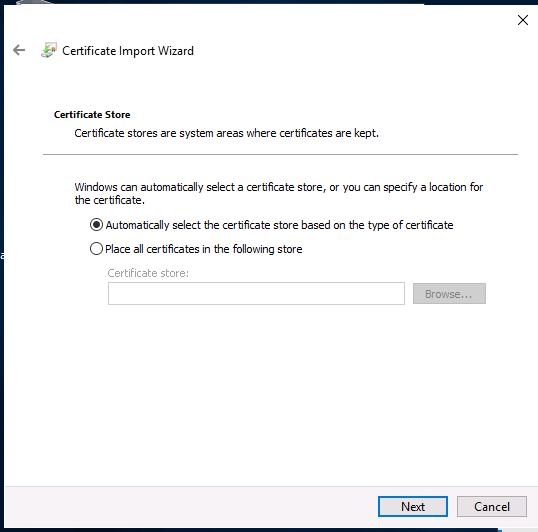Click the 'Place all certificates in the following store' label

click(x=203, y=249)
